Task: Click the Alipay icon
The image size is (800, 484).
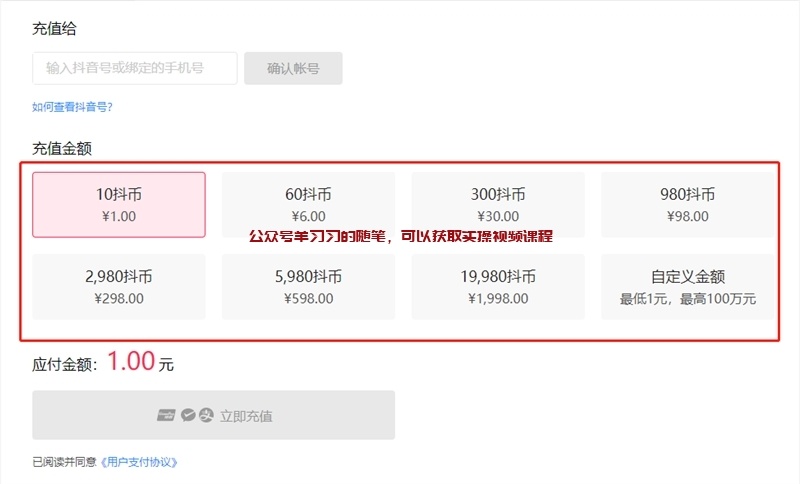Action: coord(206,415)
